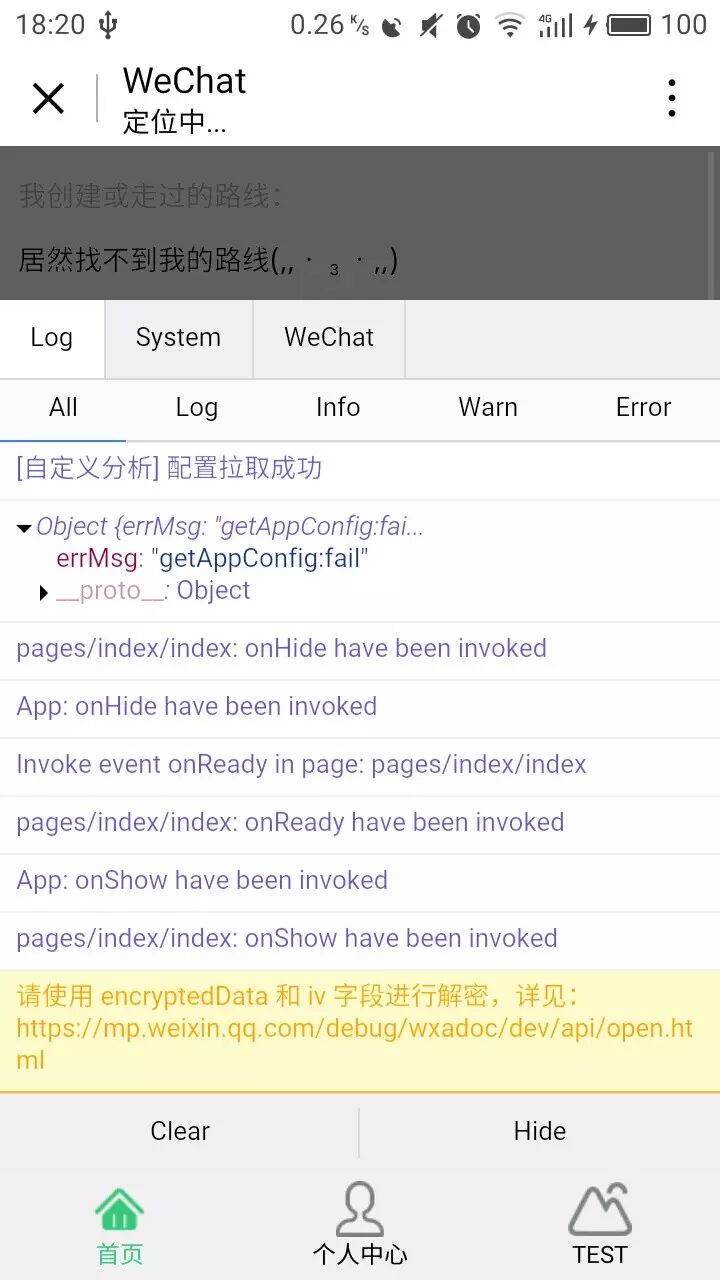This screenshot has width=720, height=1280.
Task: Select the All filter
Action: (x=63, y=408)
